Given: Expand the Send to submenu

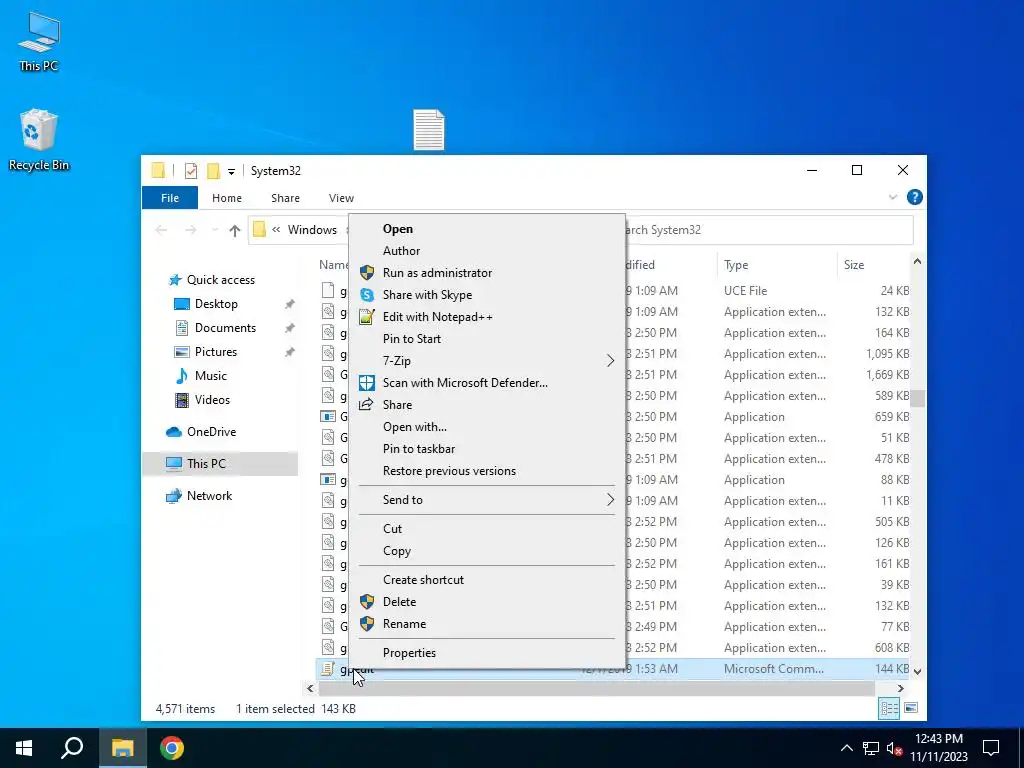Looking at the screenshot, I should [x=487, y=500].
